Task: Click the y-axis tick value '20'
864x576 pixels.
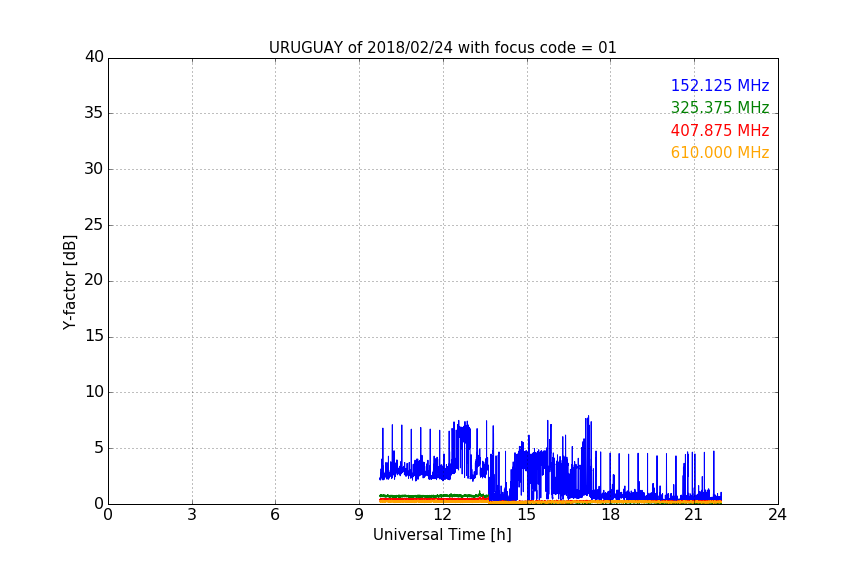Action: pyautogui.click(x=94, y=280)
